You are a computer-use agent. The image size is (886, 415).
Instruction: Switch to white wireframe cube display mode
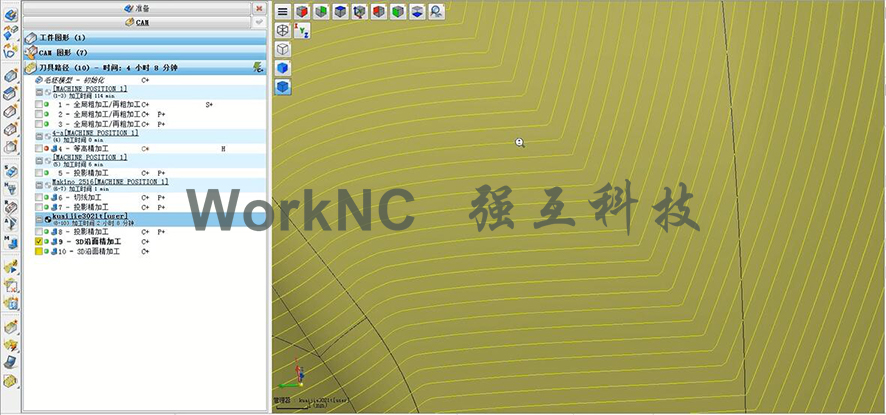pos(283,50)
